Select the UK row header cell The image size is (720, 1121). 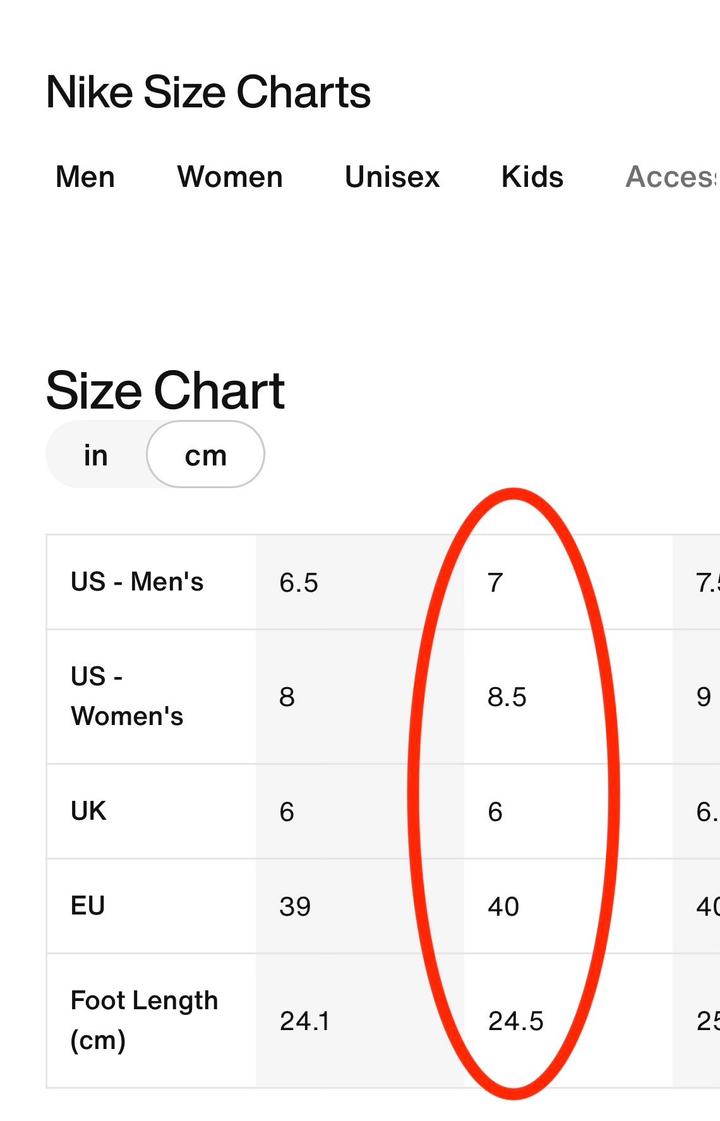pyautogui.click(x=89, y=811)
